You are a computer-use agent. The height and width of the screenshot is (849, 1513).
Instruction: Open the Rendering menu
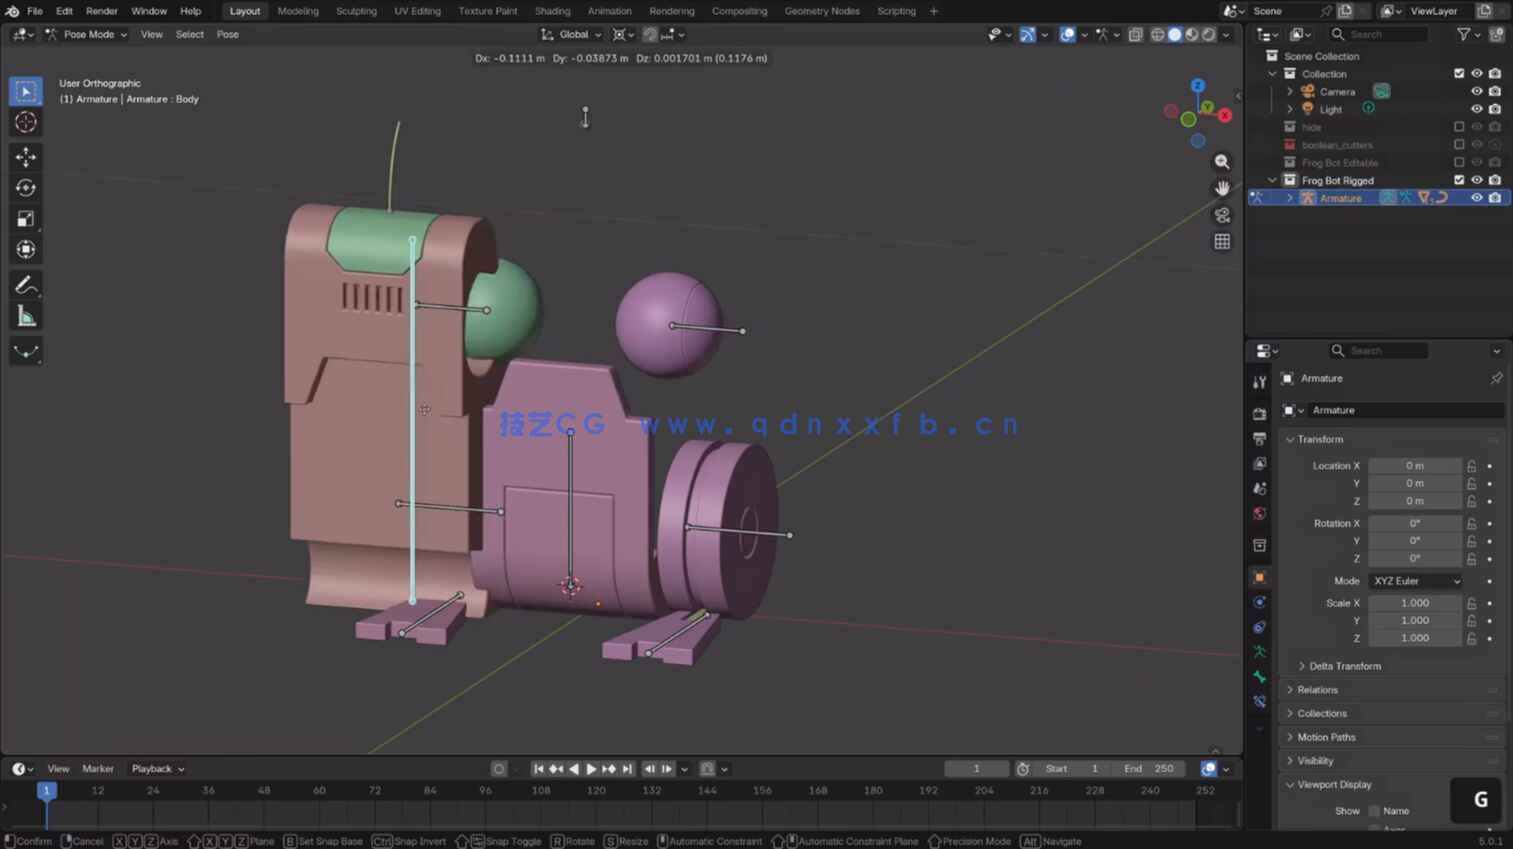coord(671,11)
